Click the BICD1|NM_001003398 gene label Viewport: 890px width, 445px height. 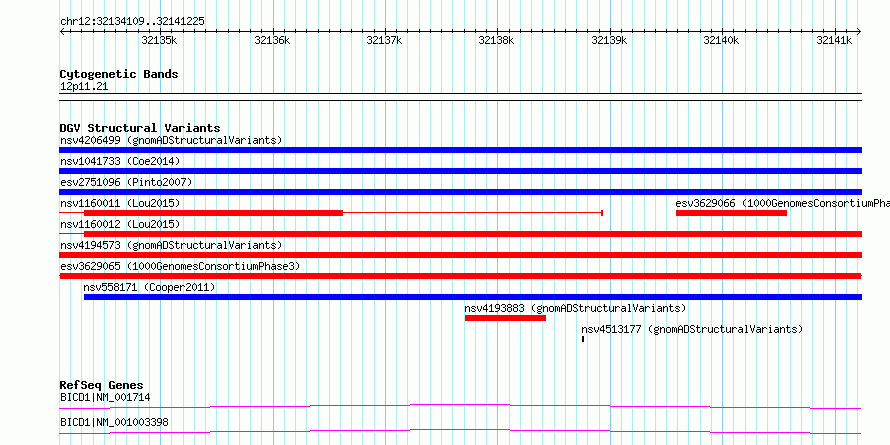click(114, 422)
